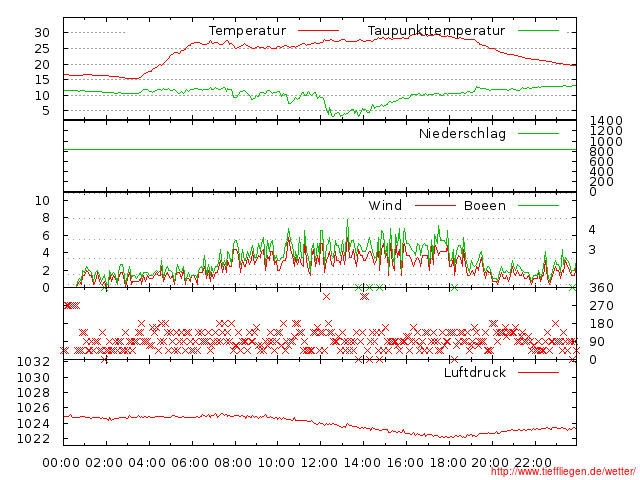Click the green Boeen legend line
Screen dimensions: 640x480
[538, 205]
